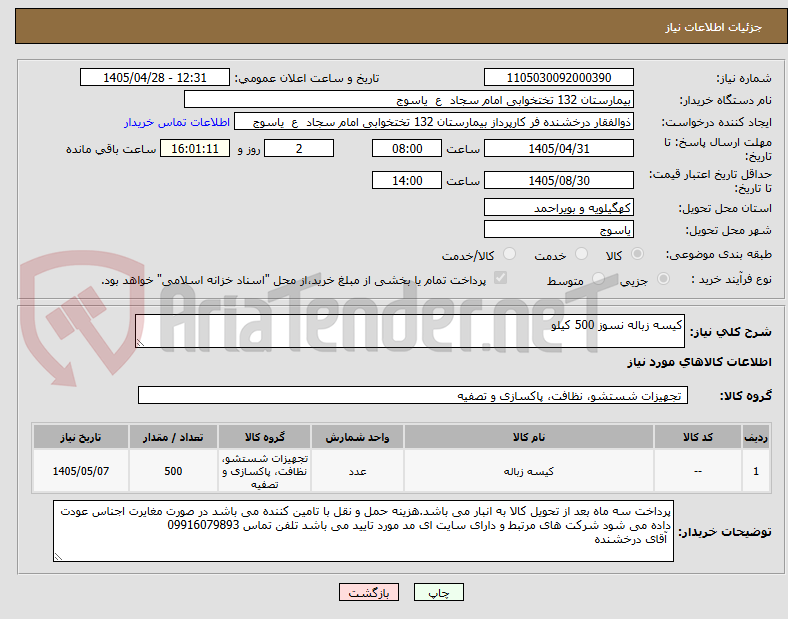Screen dimensions: 788x619
Task: Click the remaining time field 16:01:11
Action: [x=195, y=148]
